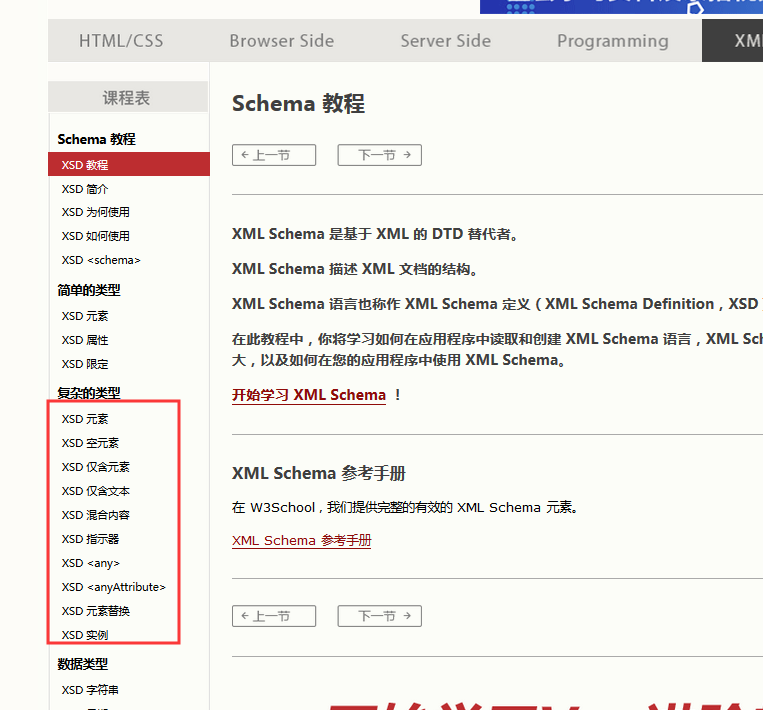Open the XSD <schema> lesson

pyautogui.click(x=101, y=260)
